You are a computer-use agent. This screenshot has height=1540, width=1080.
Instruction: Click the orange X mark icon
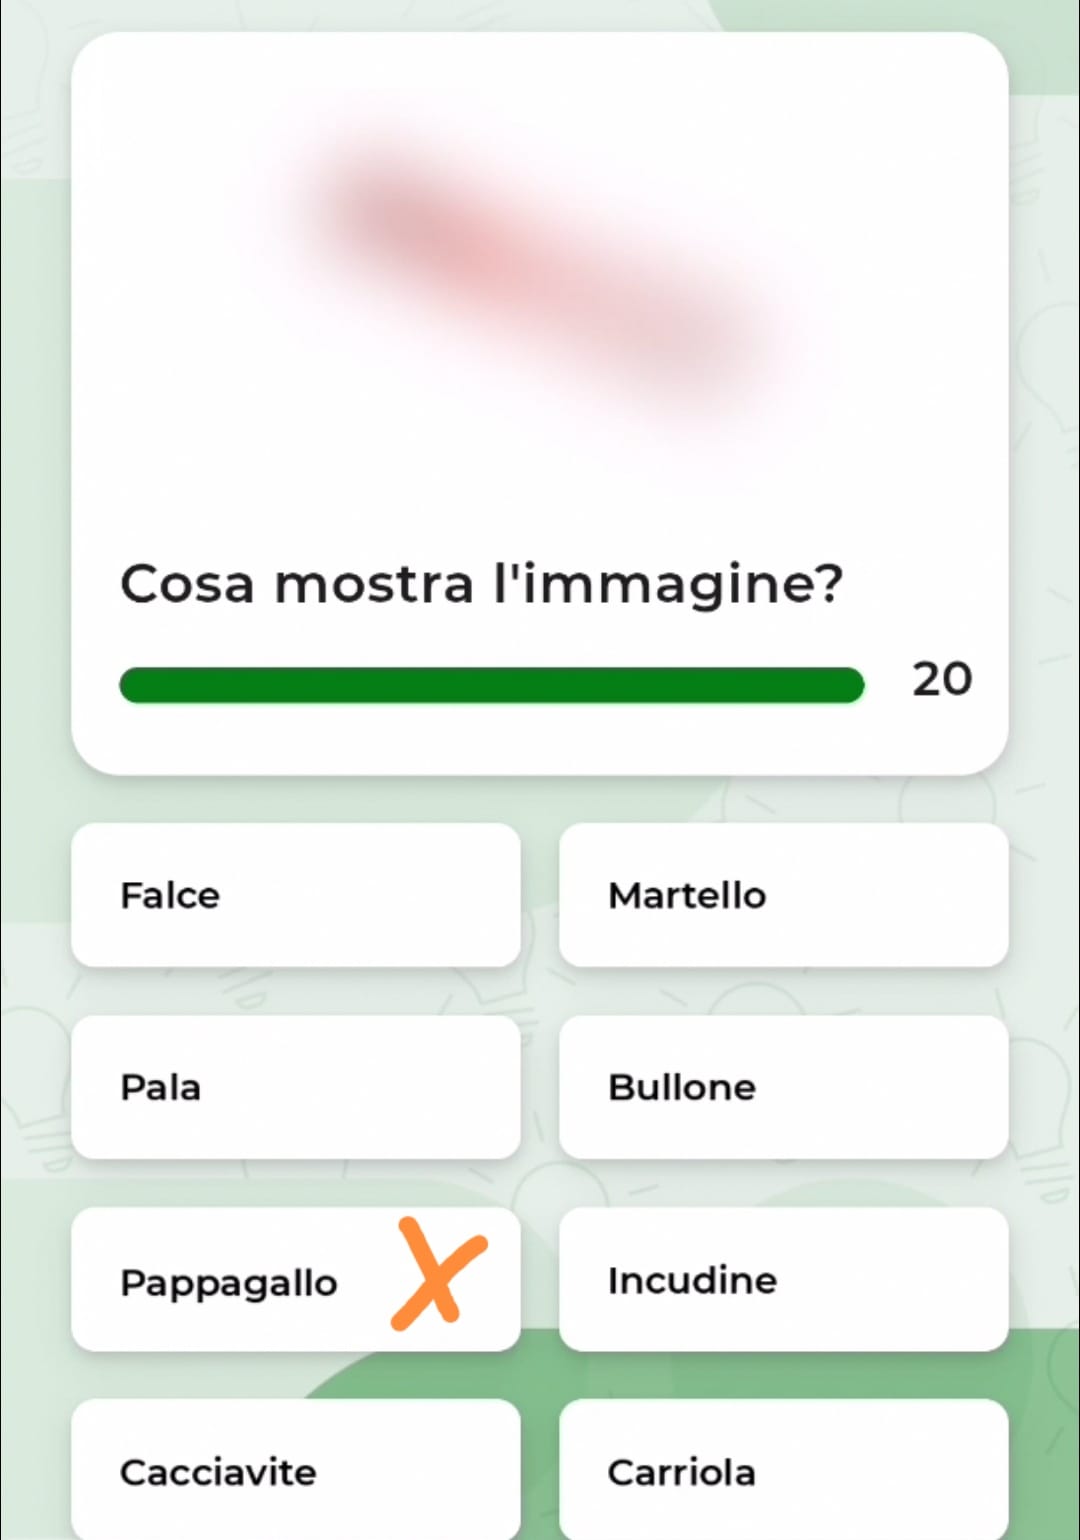click(x=439, y=1273)
